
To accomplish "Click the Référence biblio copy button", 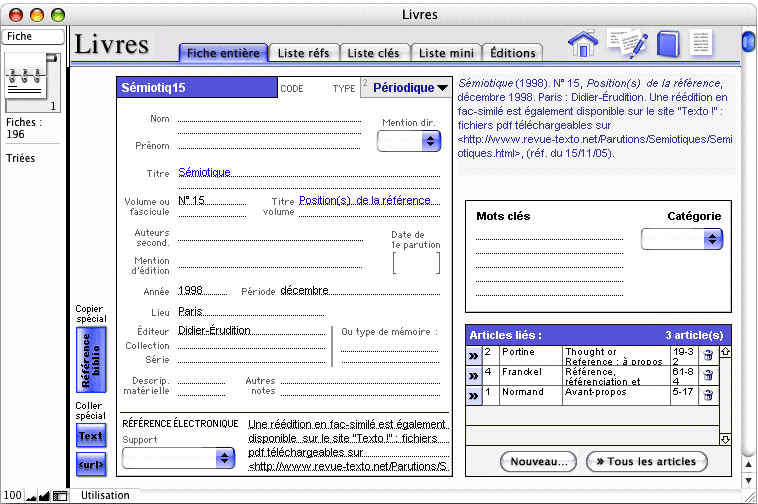I will click(91, 360).
